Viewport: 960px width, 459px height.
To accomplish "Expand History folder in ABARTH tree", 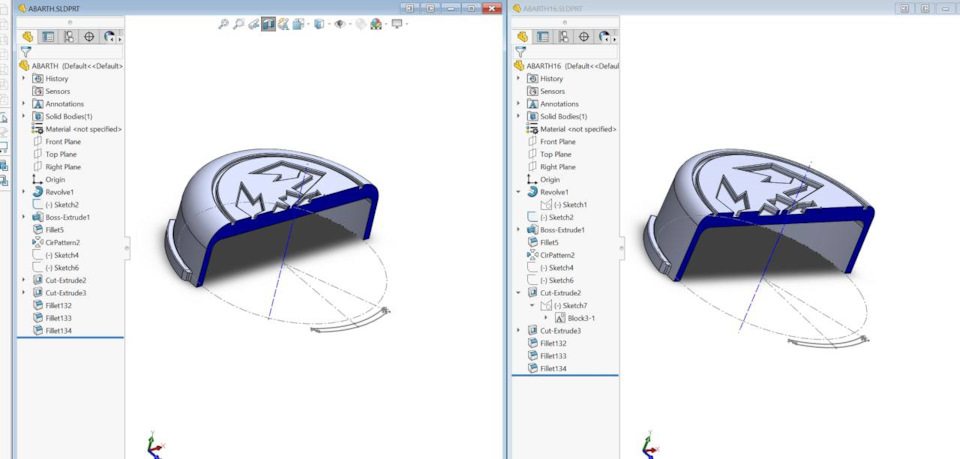I will pos(24,78).
